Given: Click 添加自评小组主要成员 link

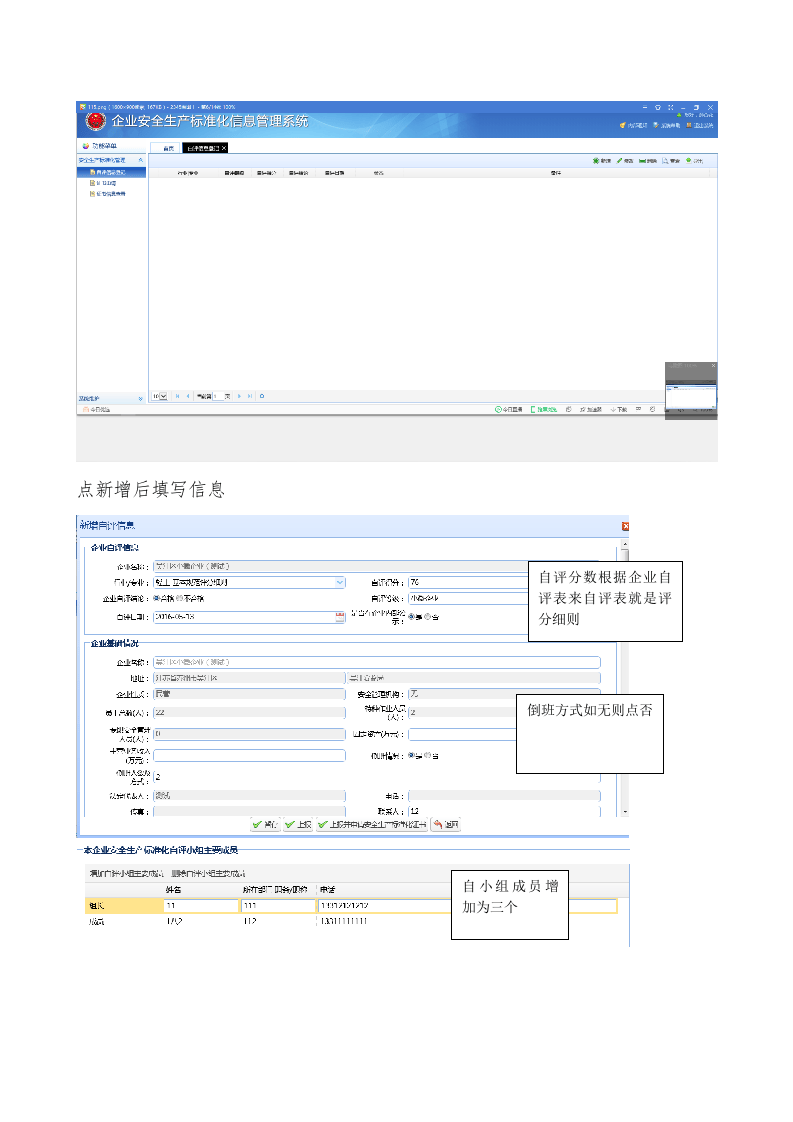Looking at the screenshot, I should 126,873.
